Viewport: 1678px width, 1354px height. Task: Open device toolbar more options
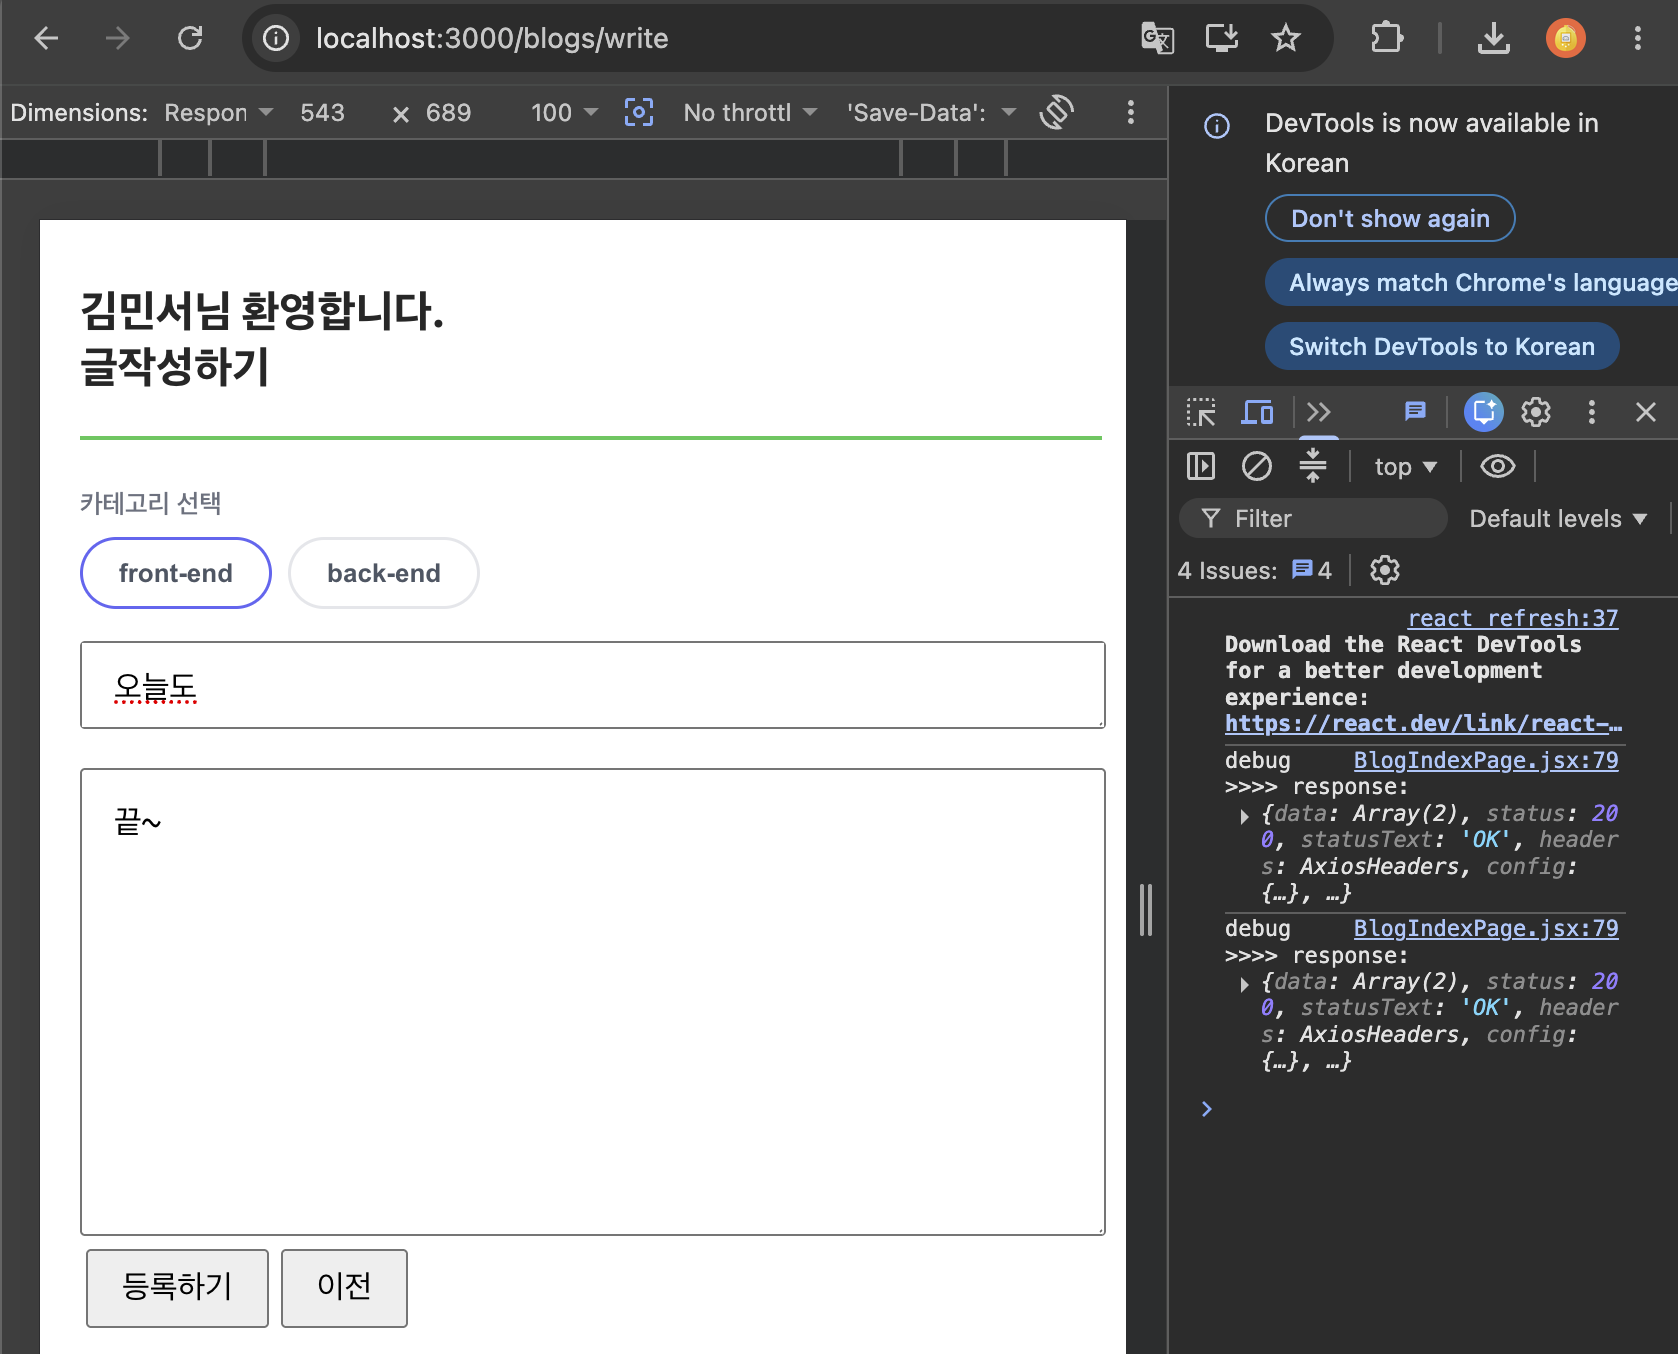(x=1131, y=112)
